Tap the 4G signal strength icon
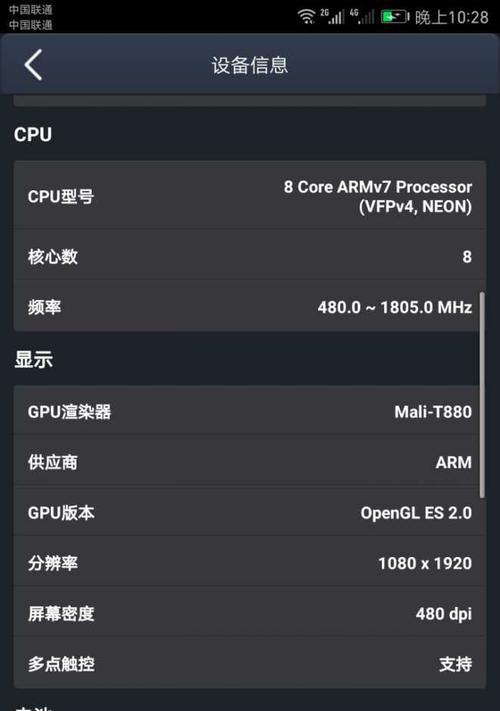The height and width of the screenshot is (711, 500). pyautogui.click(x=362, y=16)
